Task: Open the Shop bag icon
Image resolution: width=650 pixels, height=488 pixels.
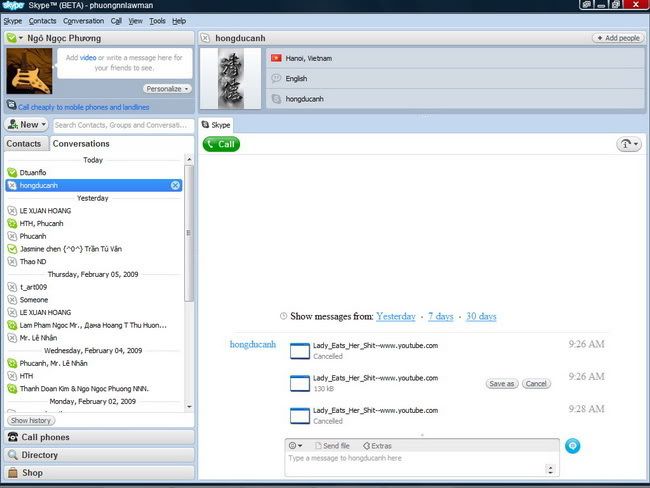Action: pyautogui.click(x=12, y=473)
